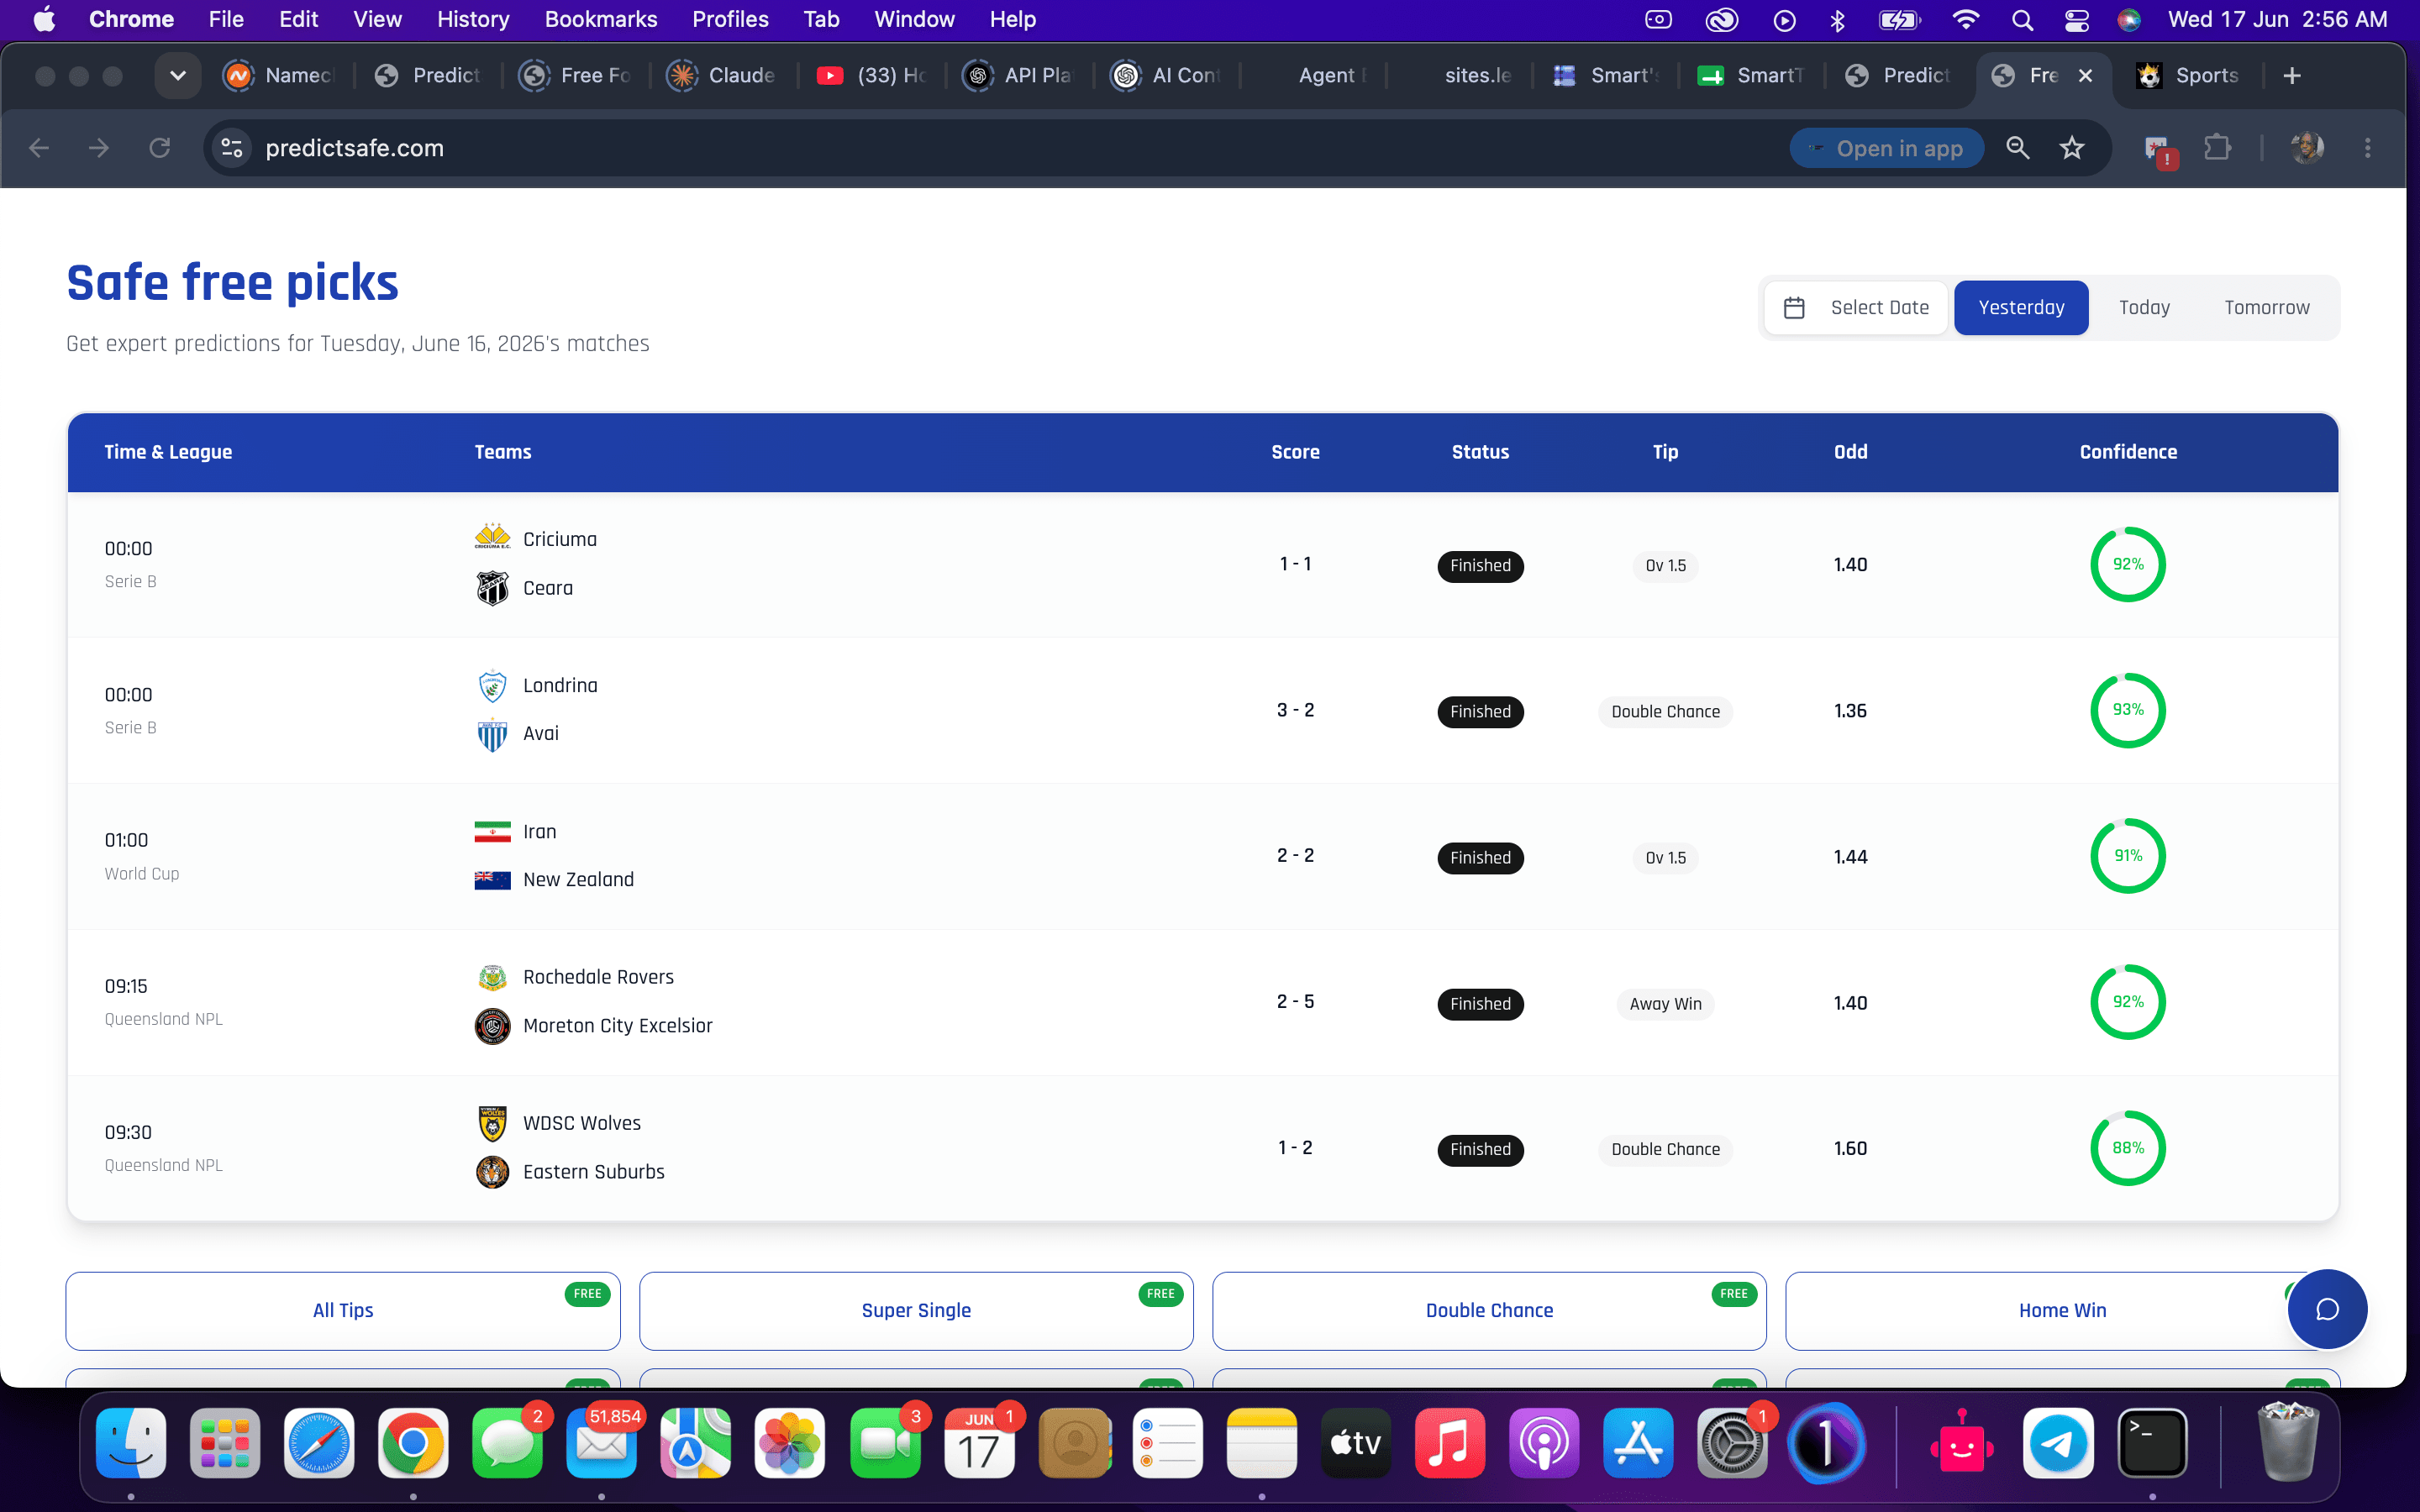Click the calendar icon in Select Date
The image size is (2420, 1512).
click(x=1794, y=308)
